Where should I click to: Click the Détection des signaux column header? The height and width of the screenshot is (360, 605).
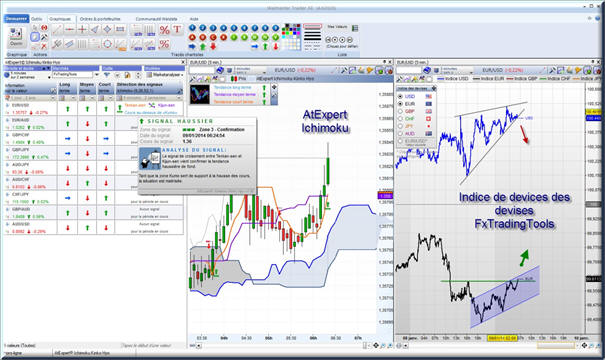point(140,85)
